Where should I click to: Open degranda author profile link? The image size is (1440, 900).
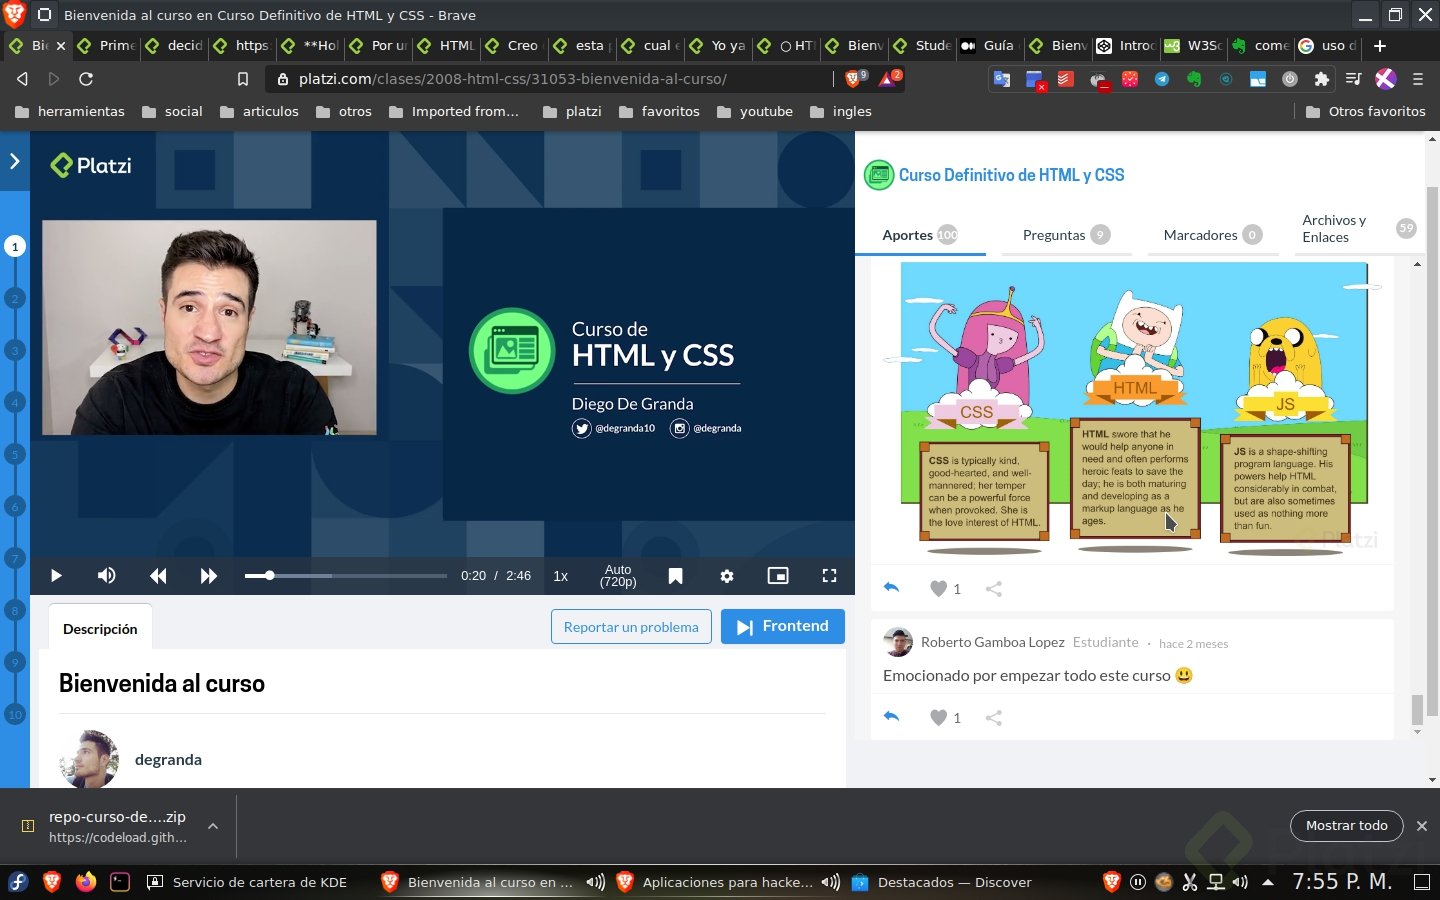coord(168,760)
